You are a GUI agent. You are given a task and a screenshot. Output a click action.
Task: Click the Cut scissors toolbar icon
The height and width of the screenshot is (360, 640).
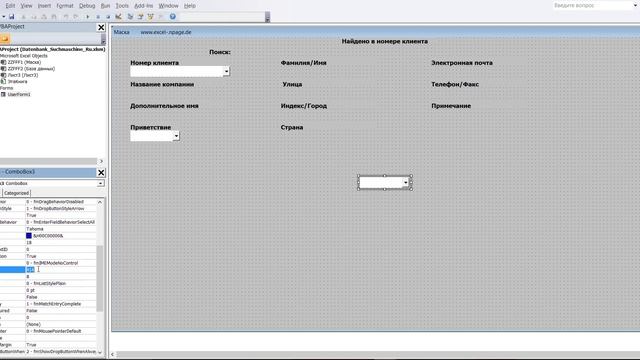point(23,17)
